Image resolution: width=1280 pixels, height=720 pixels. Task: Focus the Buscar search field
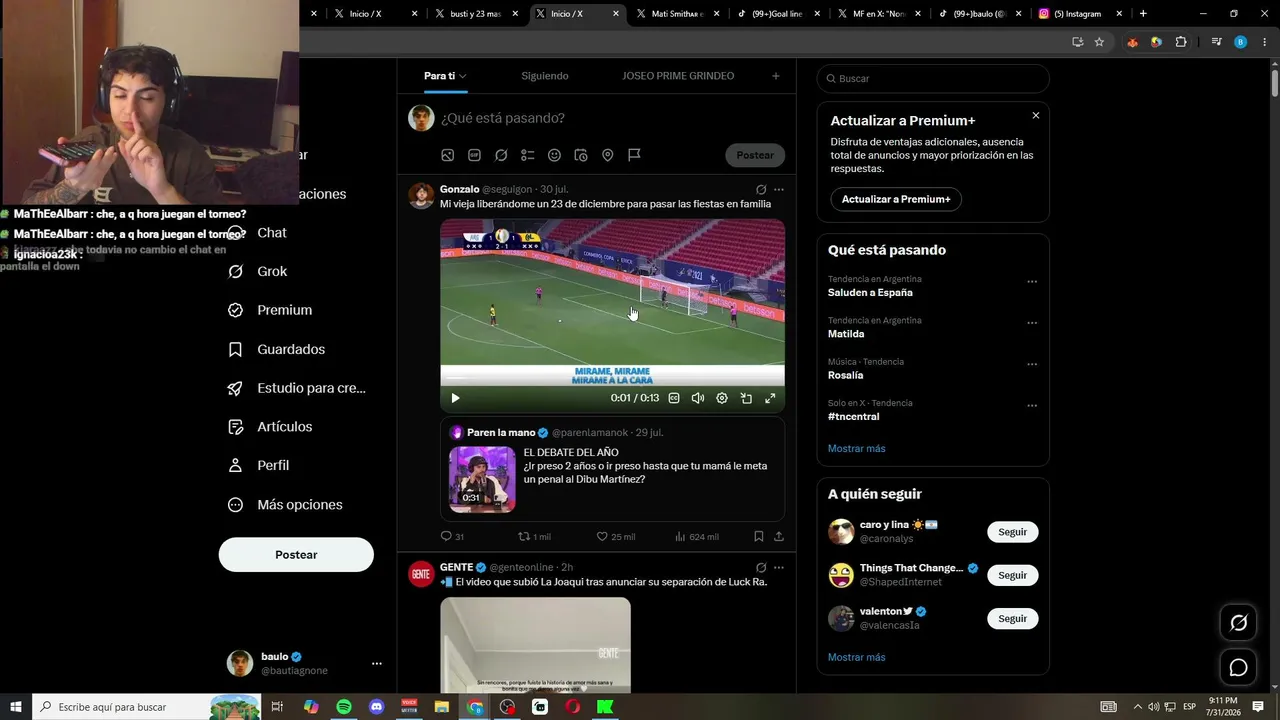click(x=933, y=78)
